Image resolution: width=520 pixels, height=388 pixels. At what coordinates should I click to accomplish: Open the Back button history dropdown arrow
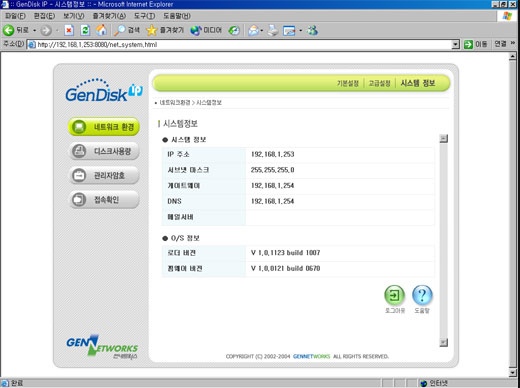(34, 31)
